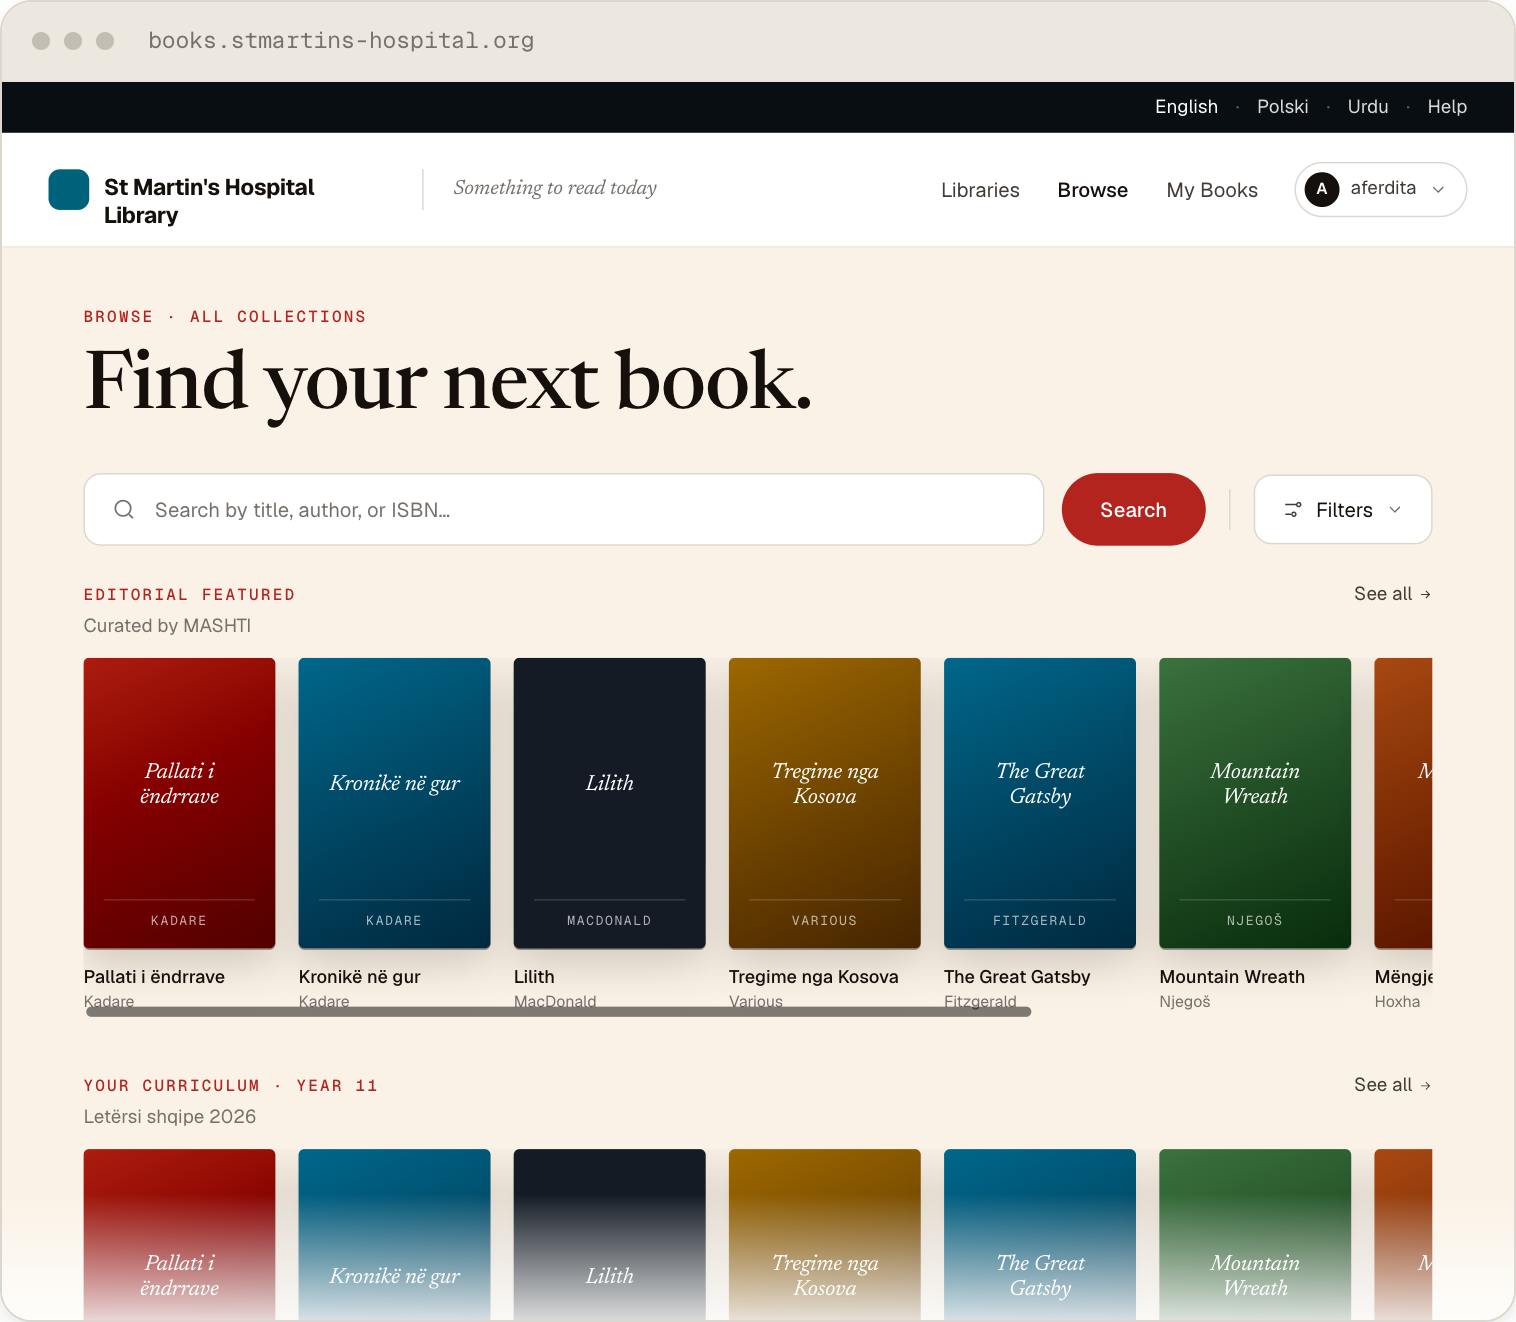Viewport: 1516px width, 1322px height.
Task: Open Mountain Wreath cover in Year 11 curriculum
Action: click(1255, 1235)
